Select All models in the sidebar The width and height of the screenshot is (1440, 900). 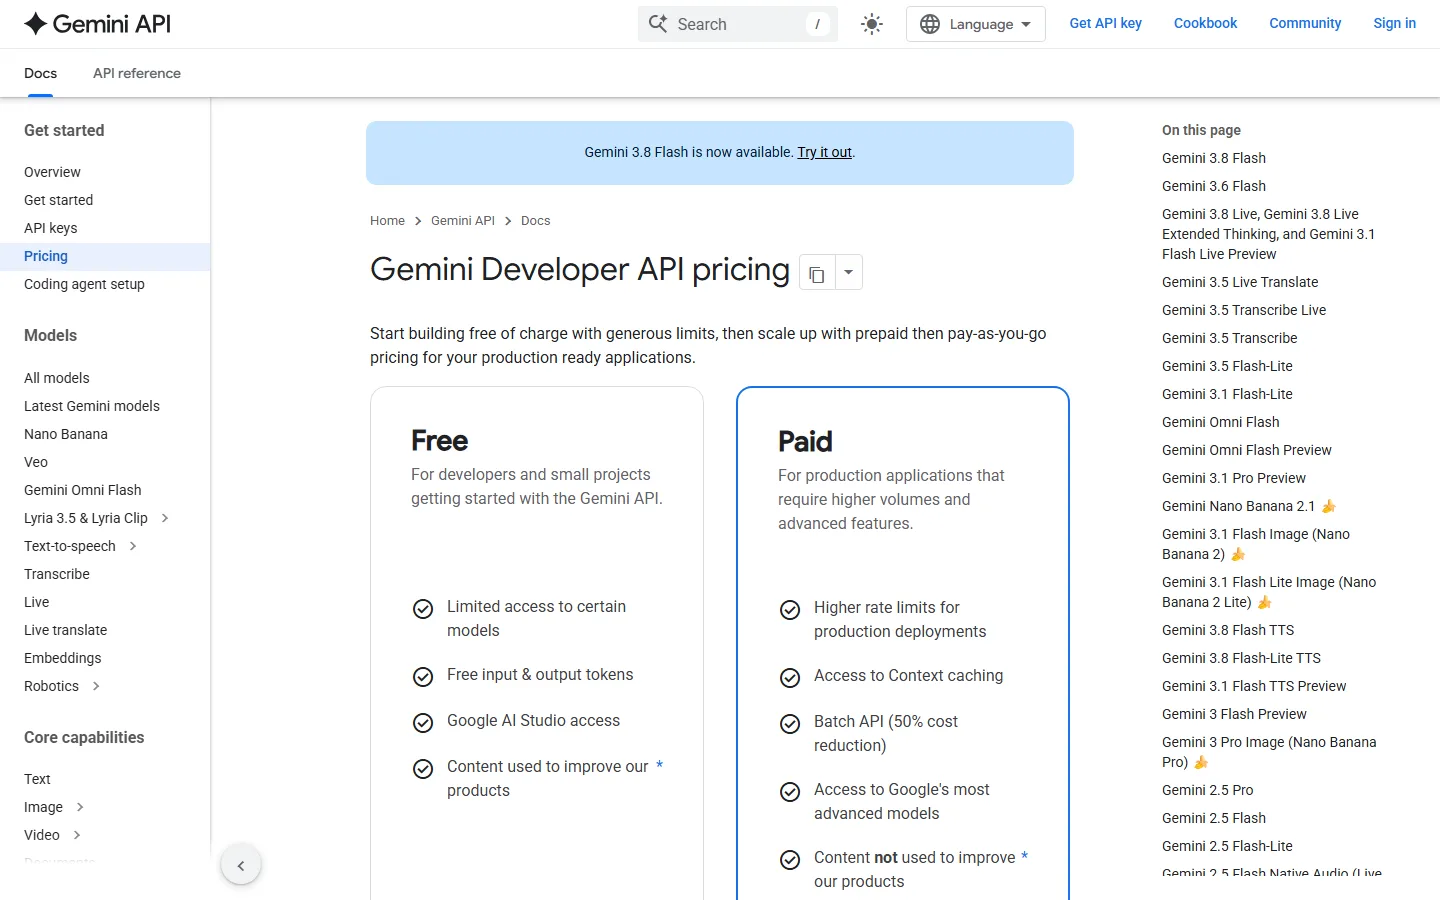point(57,378)
